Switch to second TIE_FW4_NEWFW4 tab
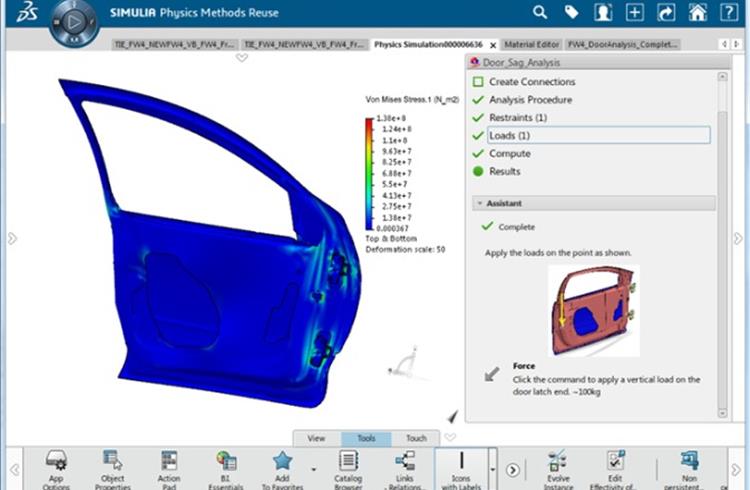 tap(305, 45)
